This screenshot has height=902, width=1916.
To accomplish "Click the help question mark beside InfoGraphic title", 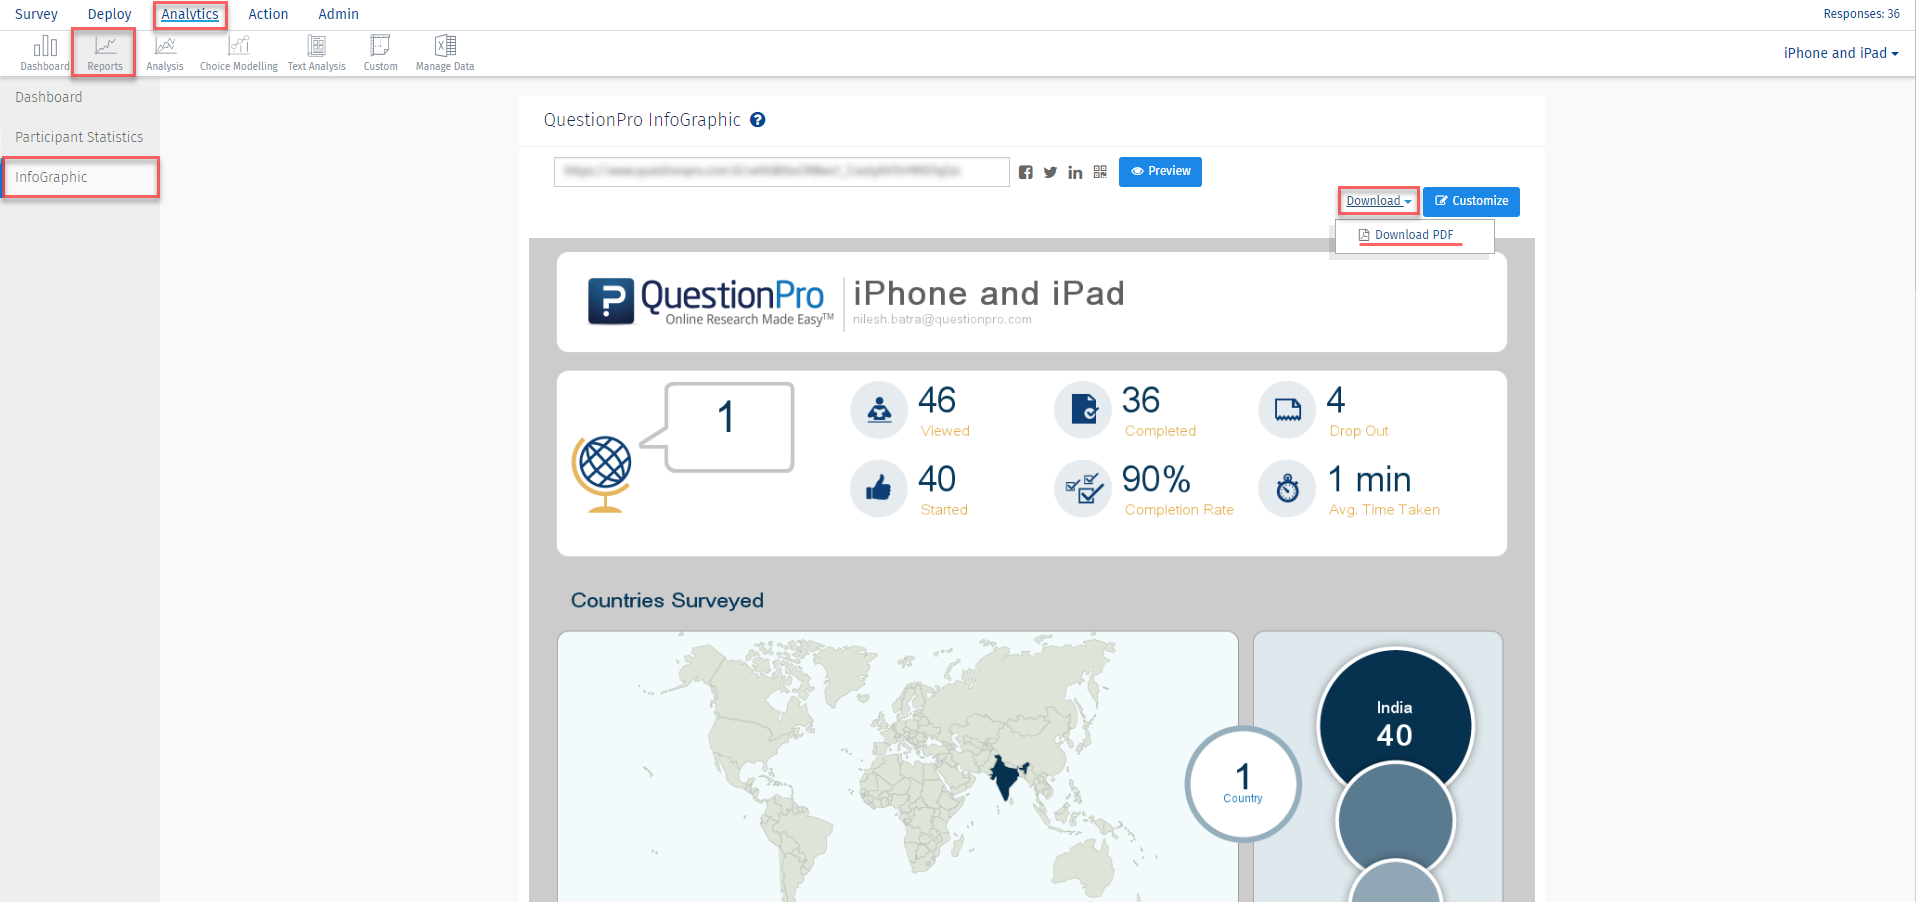I will (758, 120).
